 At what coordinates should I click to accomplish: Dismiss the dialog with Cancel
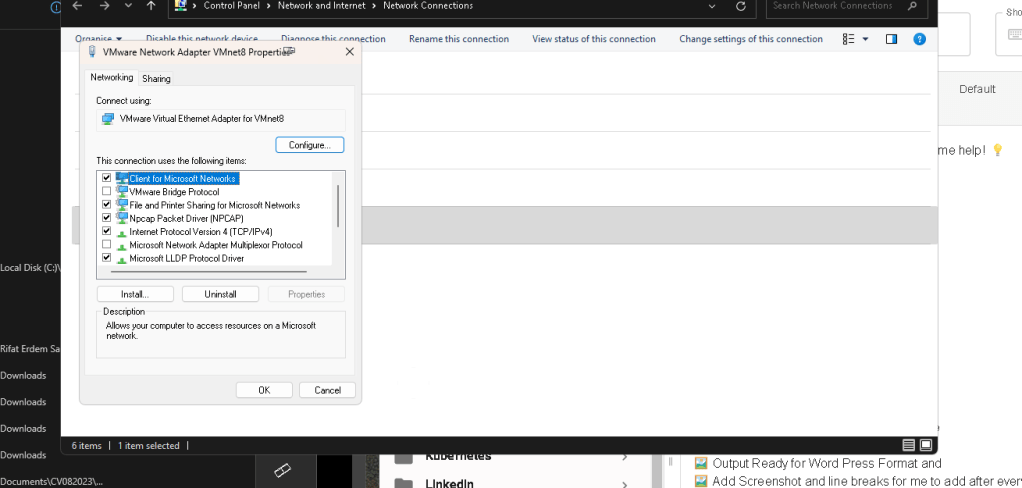tap(327, 390)
